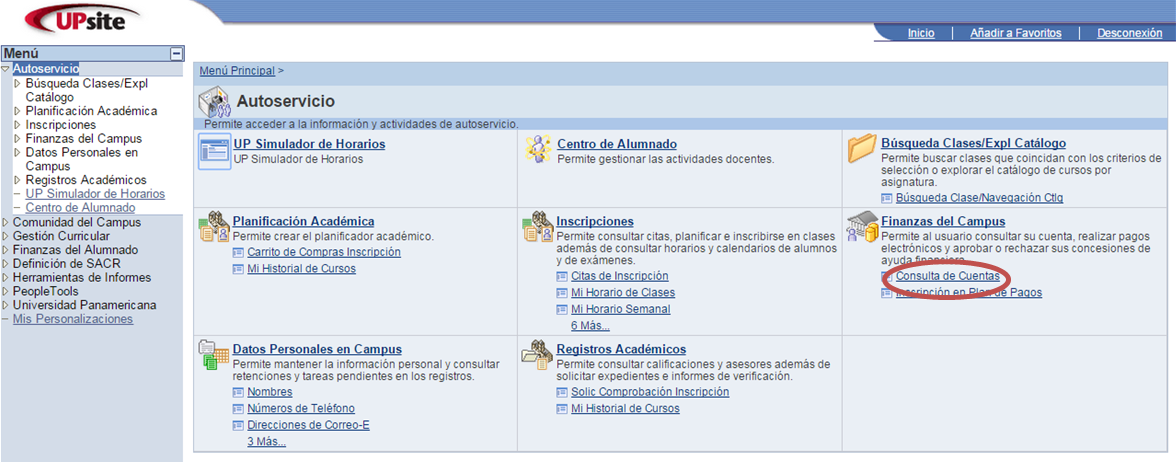This screenshot has width=1176, height=462.
Task: Open Mis Personalizaciones in sidebar
Action: (x=73, y=319)
